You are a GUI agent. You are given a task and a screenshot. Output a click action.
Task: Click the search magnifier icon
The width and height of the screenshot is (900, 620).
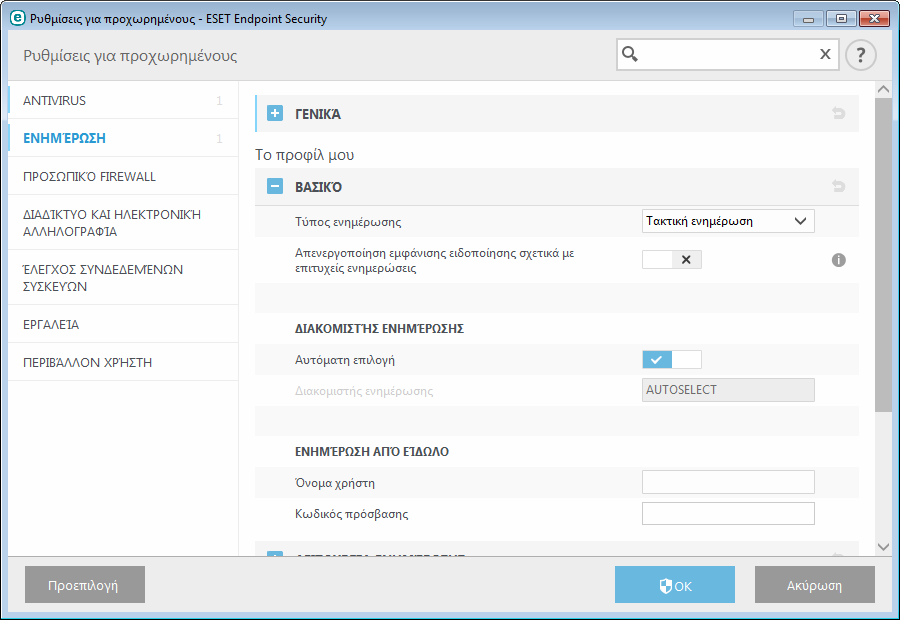[630, 54]
